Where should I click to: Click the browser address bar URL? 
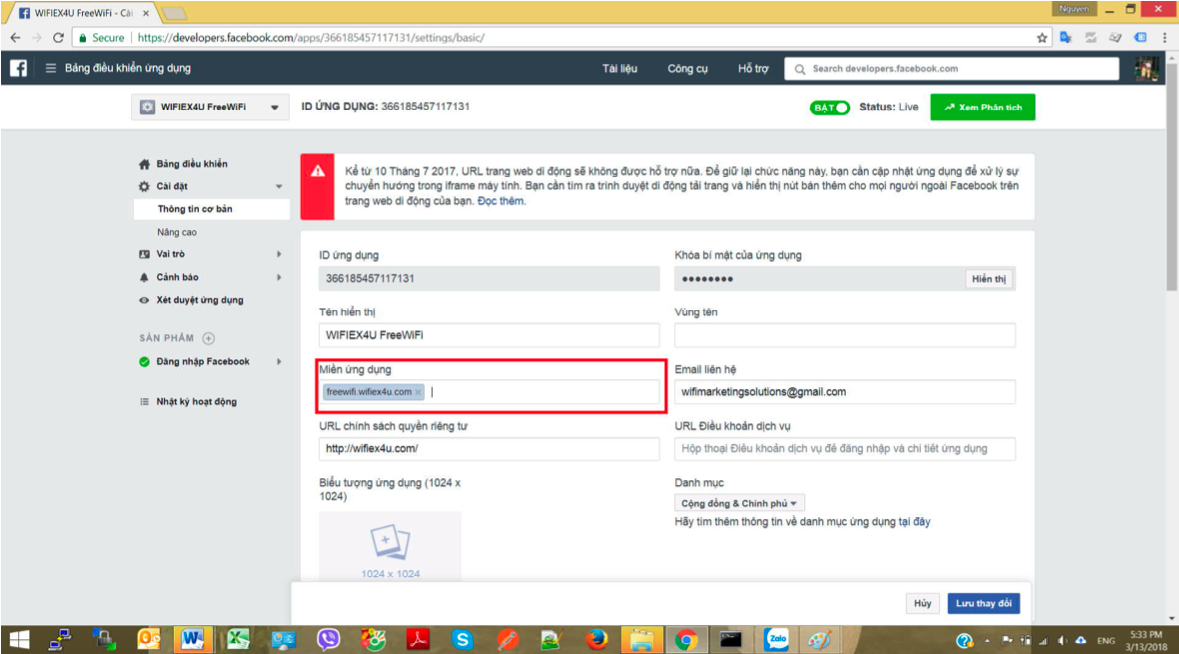(x=311, y=38)
